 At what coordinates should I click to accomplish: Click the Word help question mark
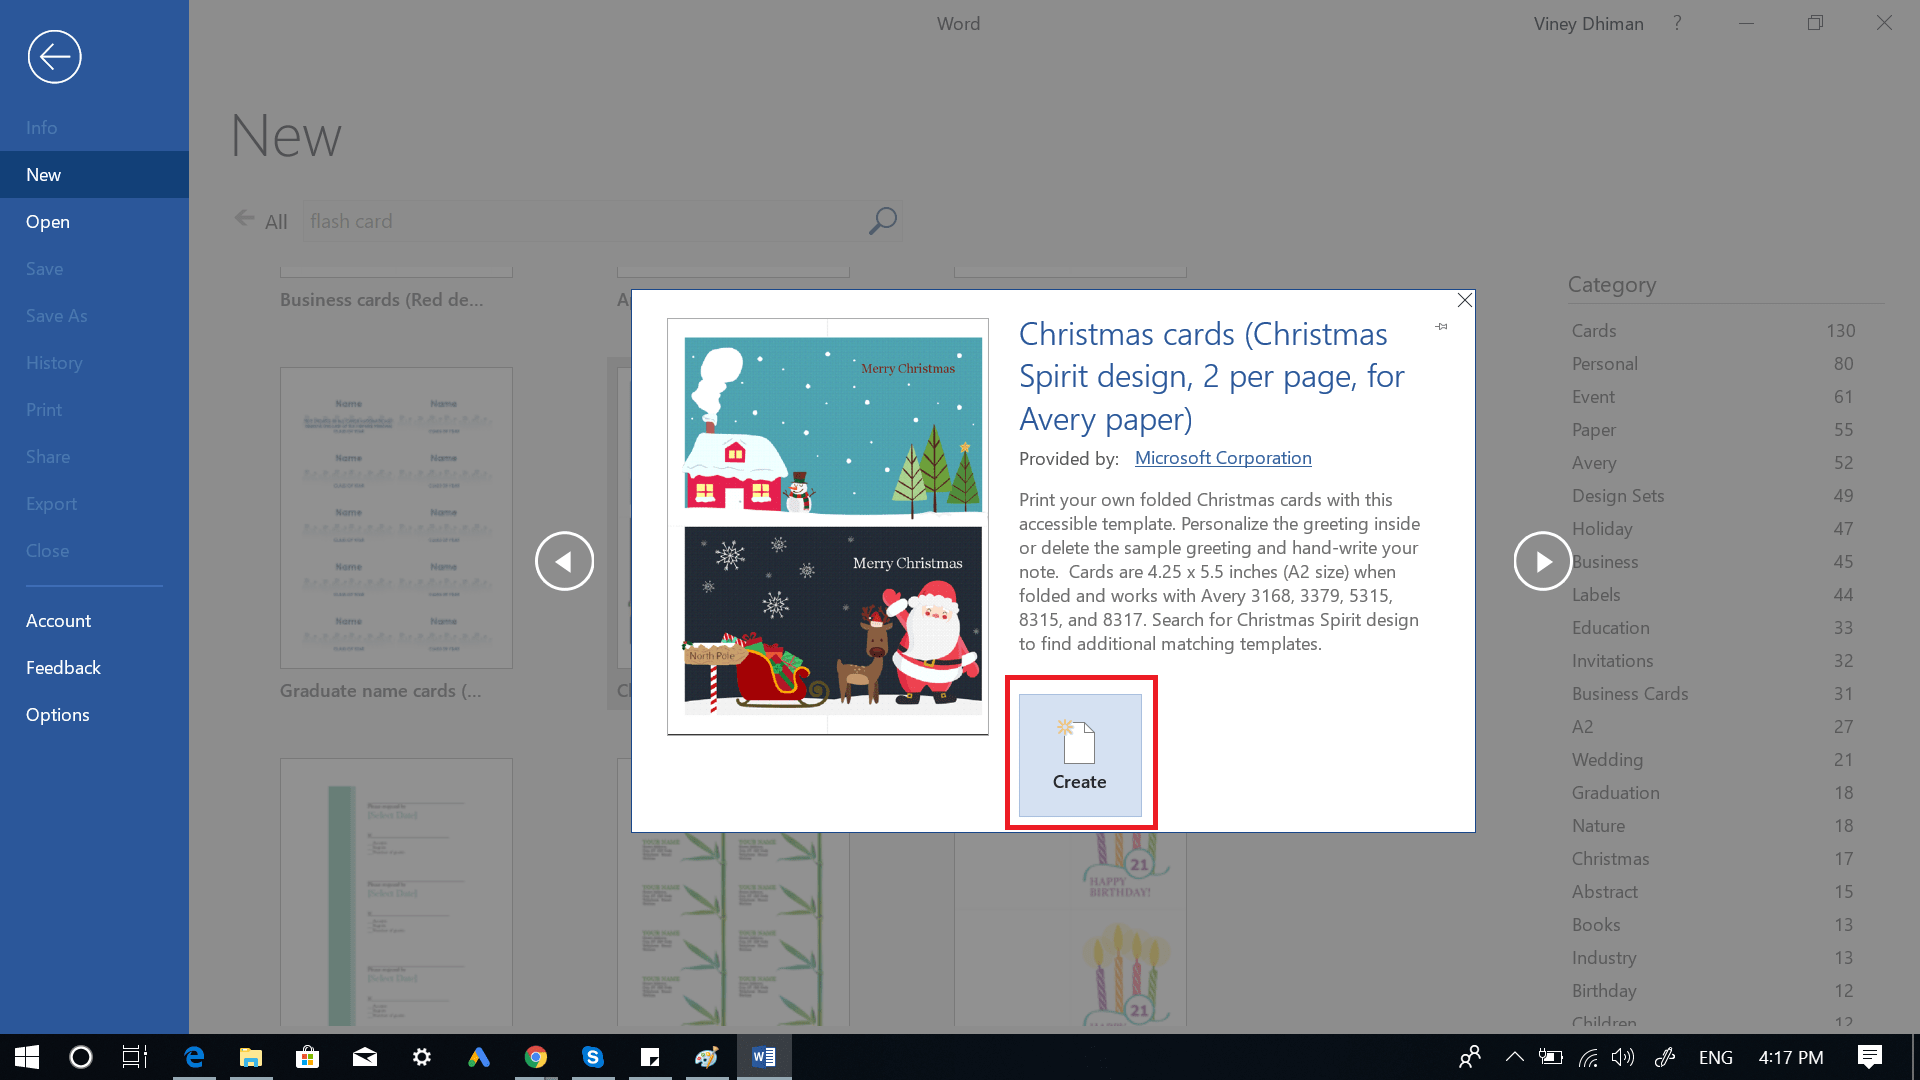click(1677, 23)
